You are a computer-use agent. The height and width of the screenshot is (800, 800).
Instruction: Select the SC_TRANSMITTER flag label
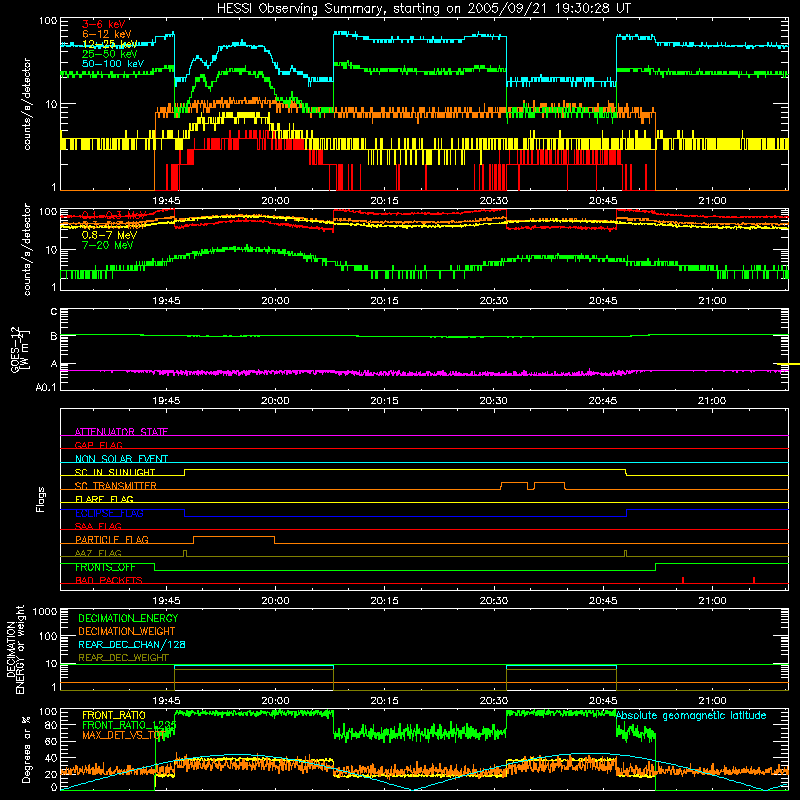pyautogui.click(x=116, y=485)
